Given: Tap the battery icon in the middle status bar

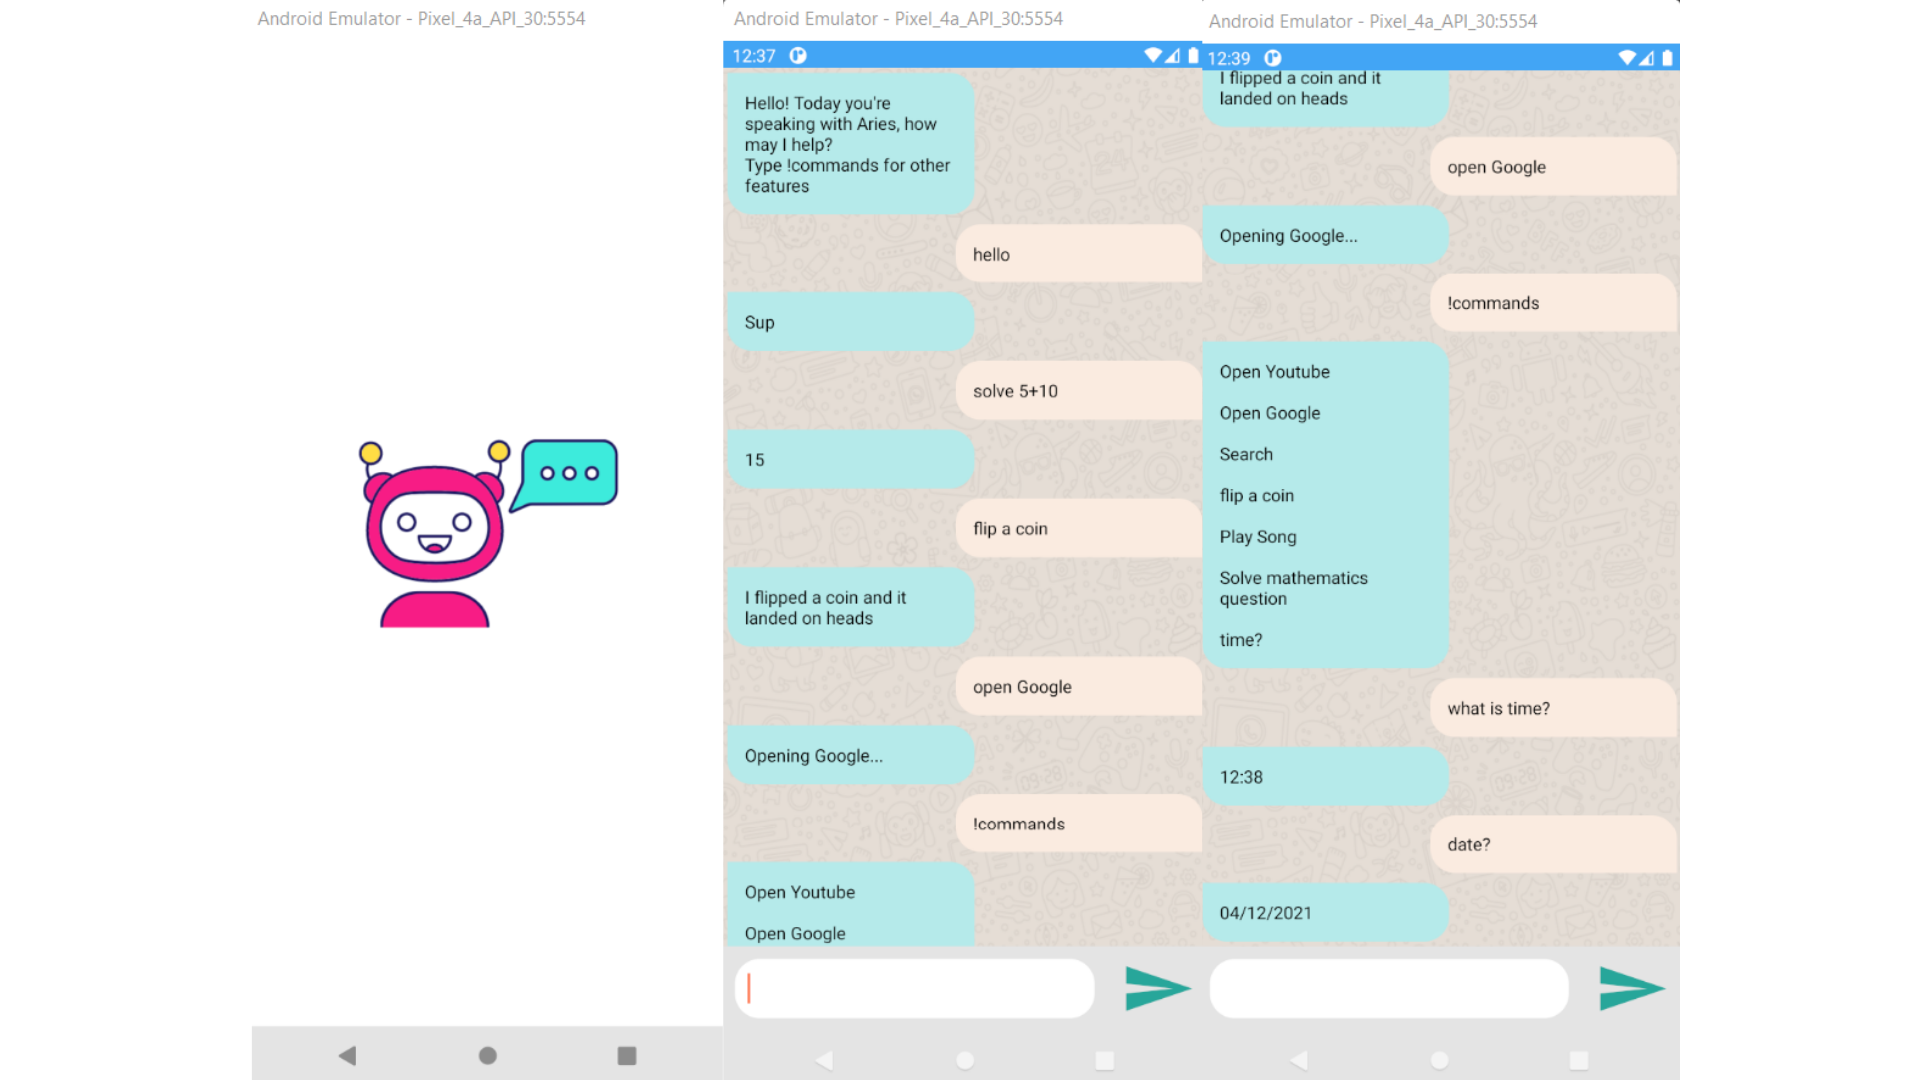Looking at the screenshot, I should coord(1192,56).
